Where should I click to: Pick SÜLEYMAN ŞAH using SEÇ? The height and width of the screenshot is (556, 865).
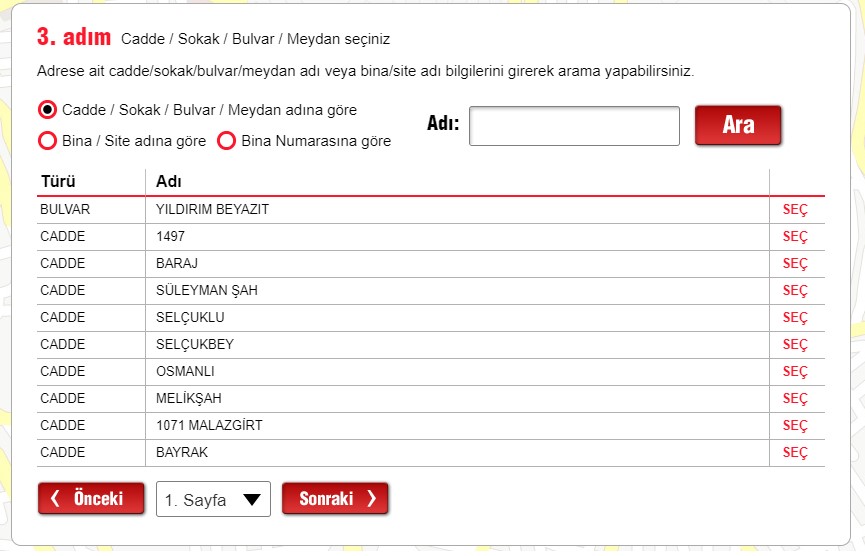pos(795,291)
